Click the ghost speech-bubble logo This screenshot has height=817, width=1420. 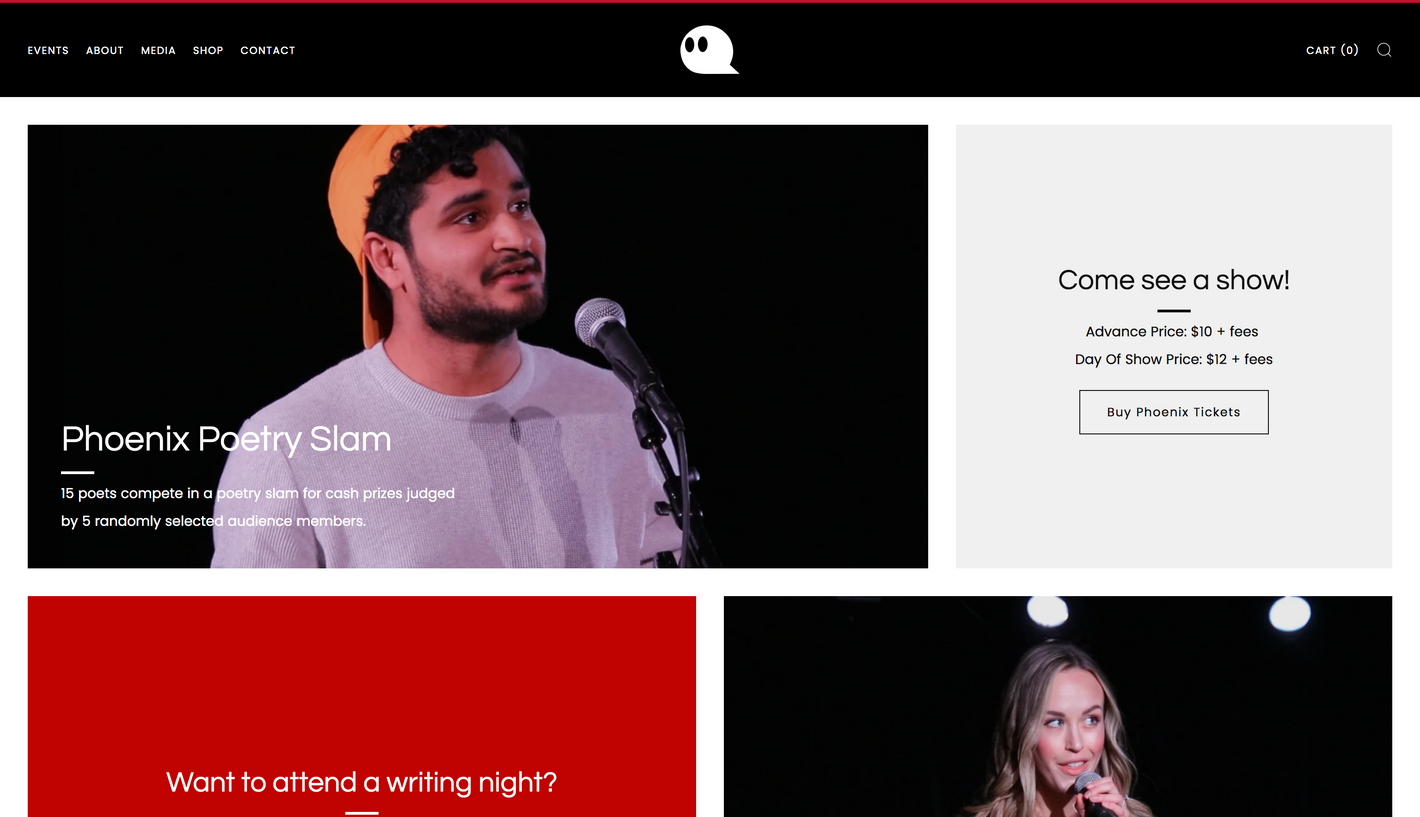[x=709, y=50]
